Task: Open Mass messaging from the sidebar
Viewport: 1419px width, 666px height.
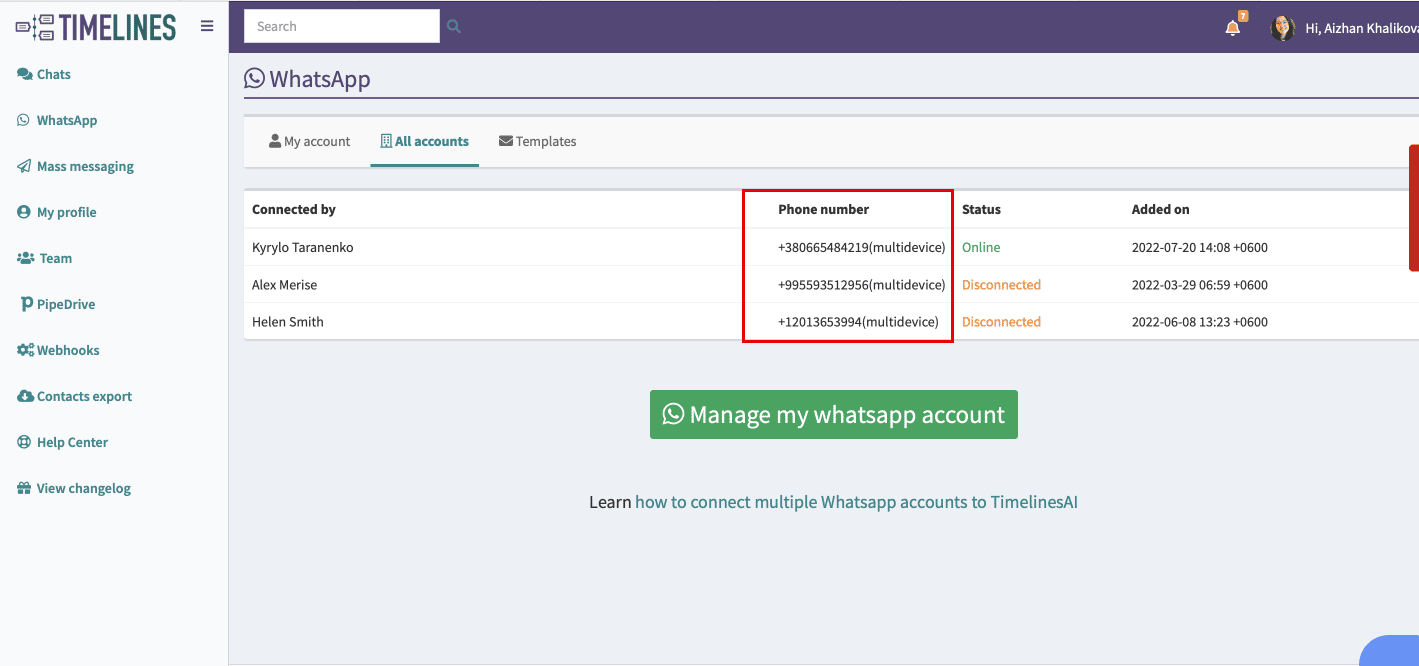Action: coord(85,166)
